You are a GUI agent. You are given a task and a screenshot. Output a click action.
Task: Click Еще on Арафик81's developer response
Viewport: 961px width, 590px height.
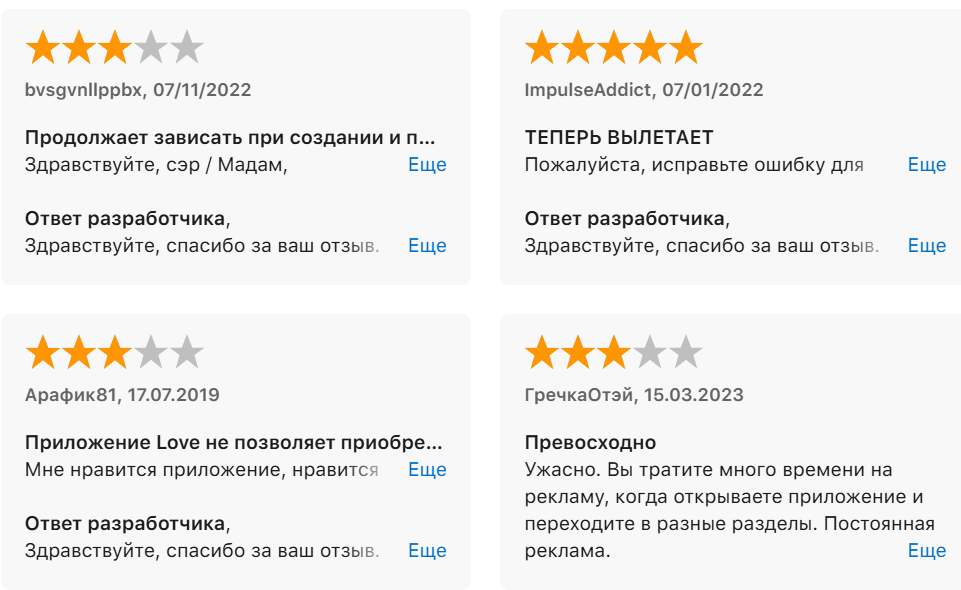tap(426, 550)
